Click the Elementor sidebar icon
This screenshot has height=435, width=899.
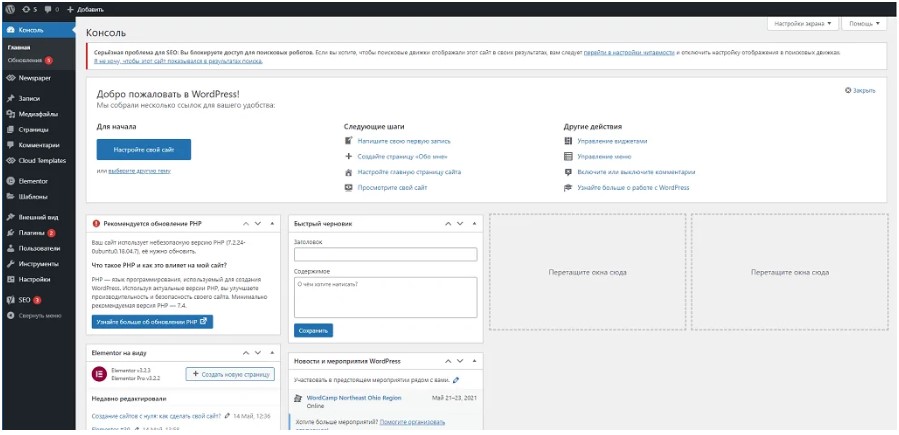(10, 181)
